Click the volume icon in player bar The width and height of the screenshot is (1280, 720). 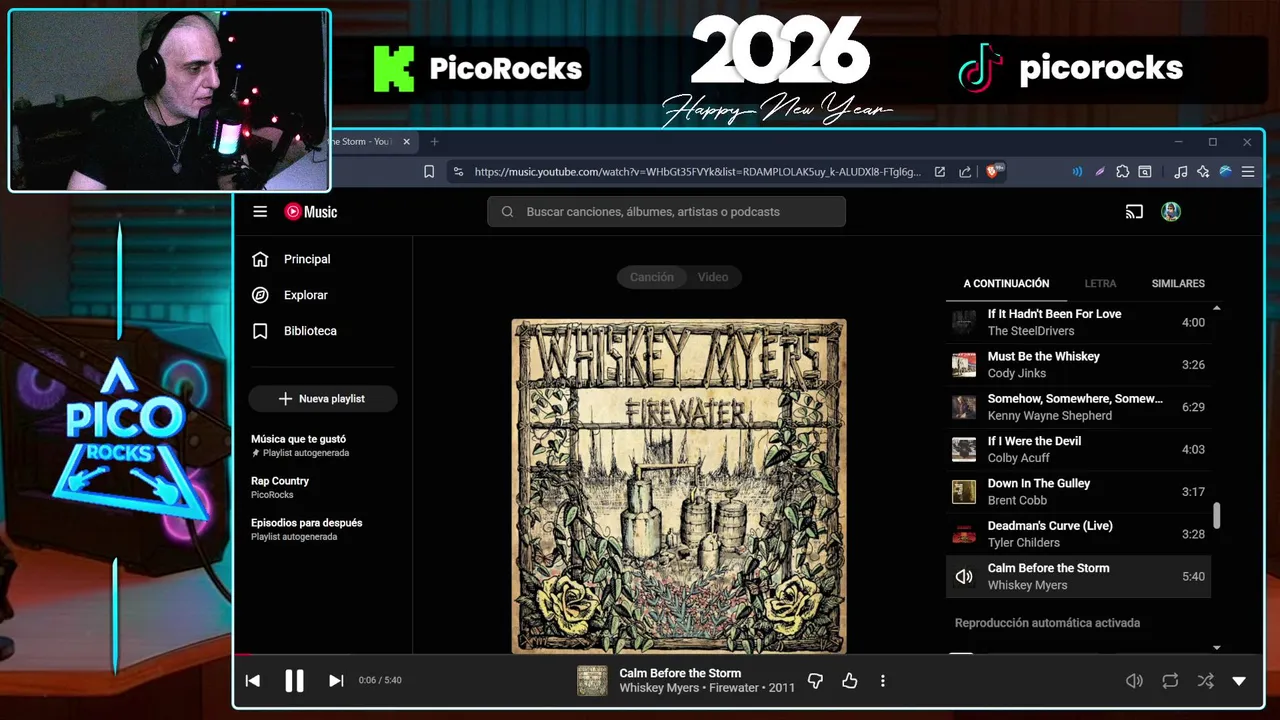tap(1134, 681)
